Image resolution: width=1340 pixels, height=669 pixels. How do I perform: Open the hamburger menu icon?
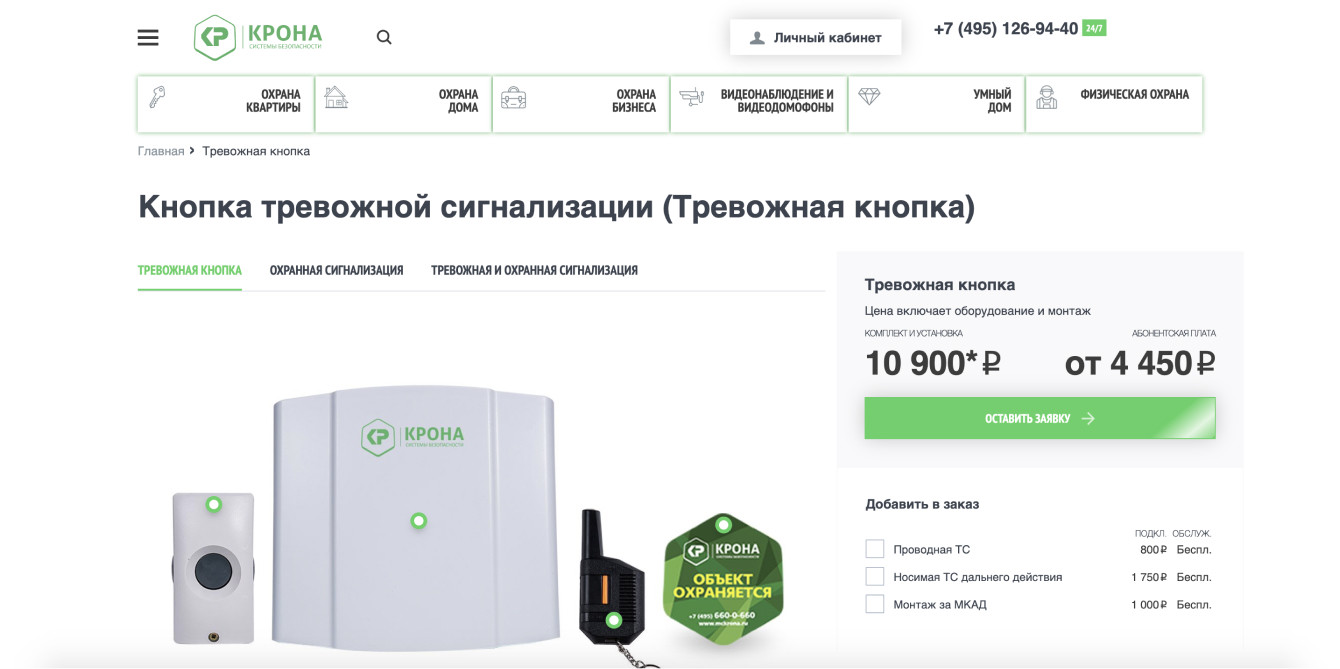[148, 38]
